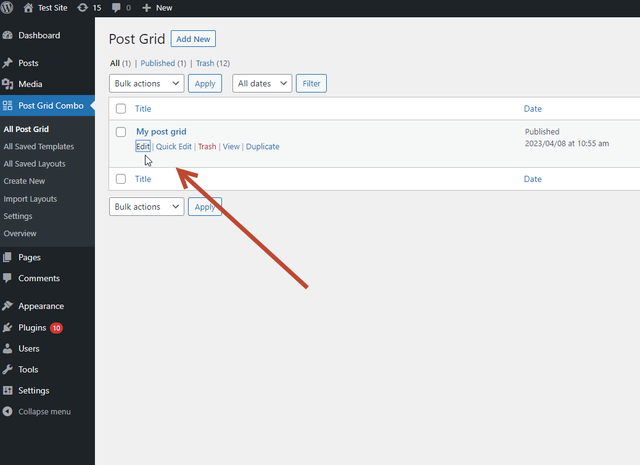Click the Dashboard menu label
The width and height of the screenshot is (640, 465).
39,36
